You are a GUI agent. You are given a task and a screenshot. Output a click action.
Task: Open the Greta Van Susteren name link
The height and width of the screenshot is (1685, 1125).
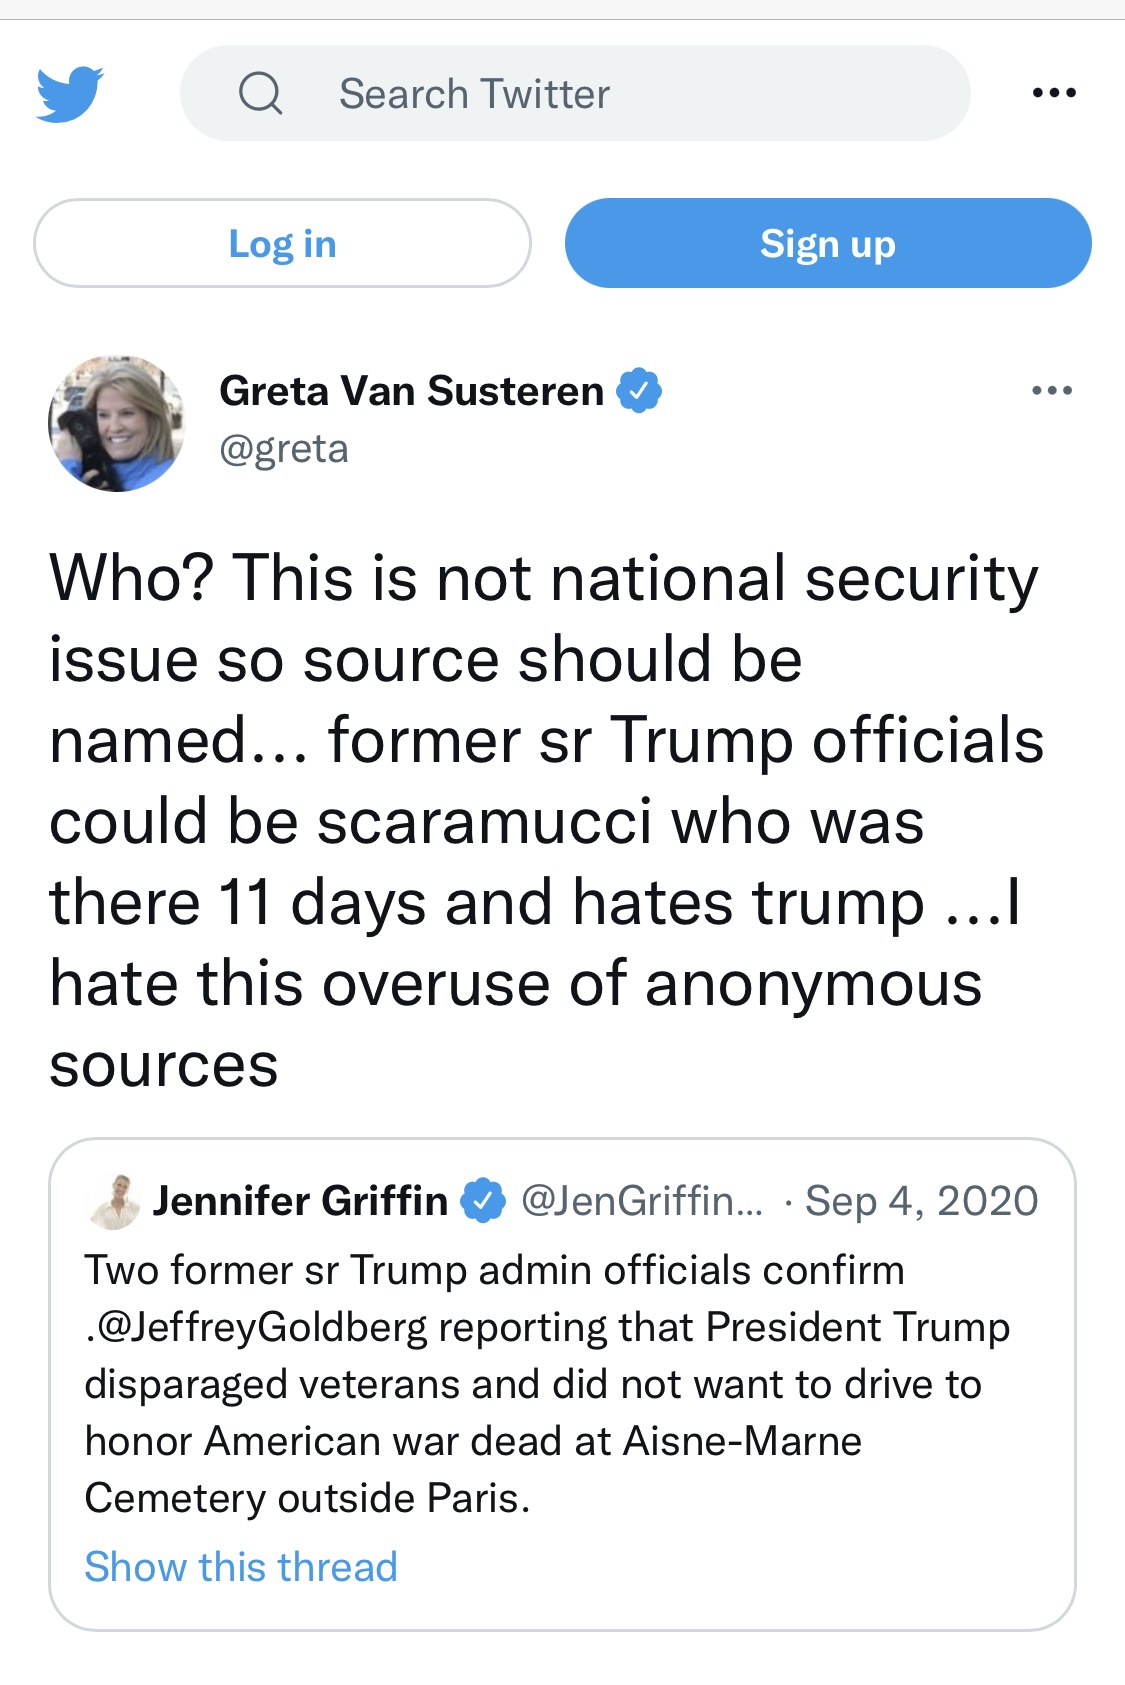coord(411,391)
